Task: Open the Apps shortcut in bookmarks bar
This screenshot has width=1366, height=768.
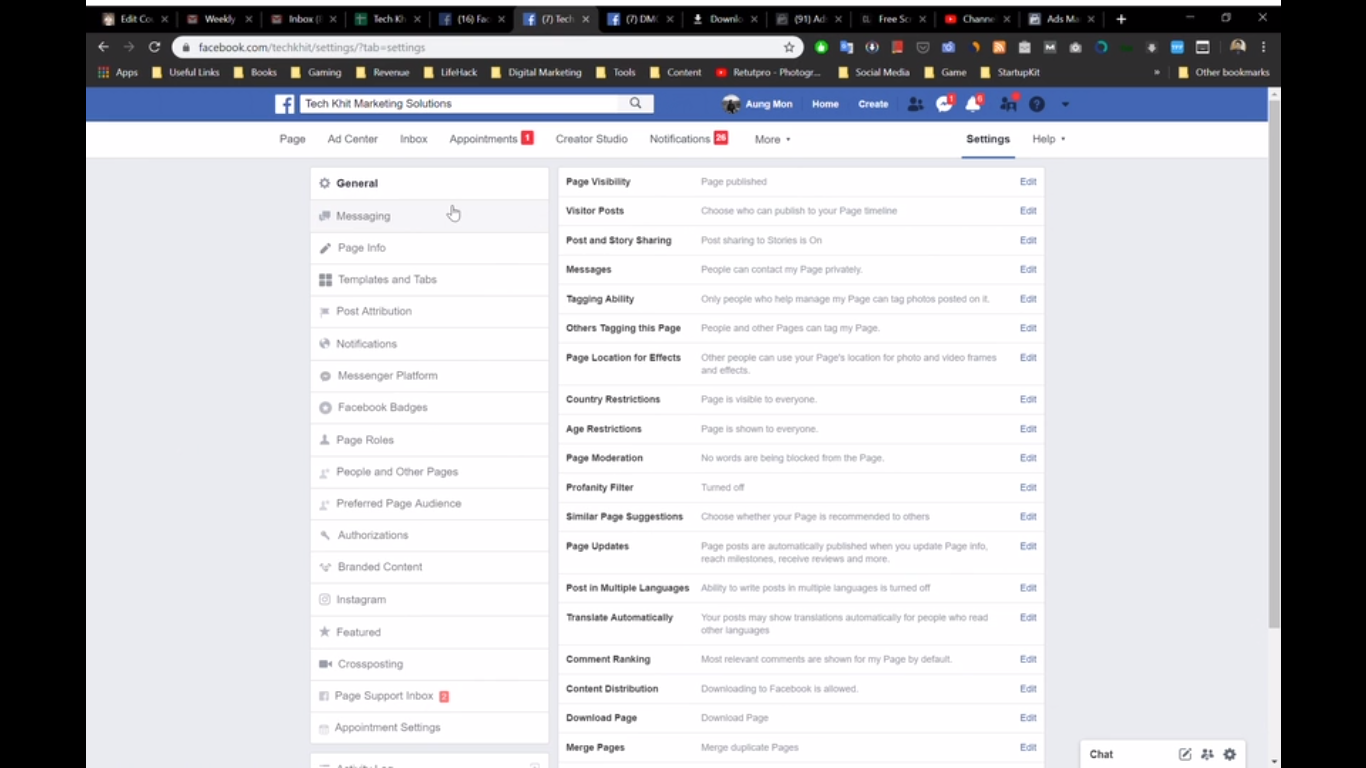Action: click(x=118, y=72)
